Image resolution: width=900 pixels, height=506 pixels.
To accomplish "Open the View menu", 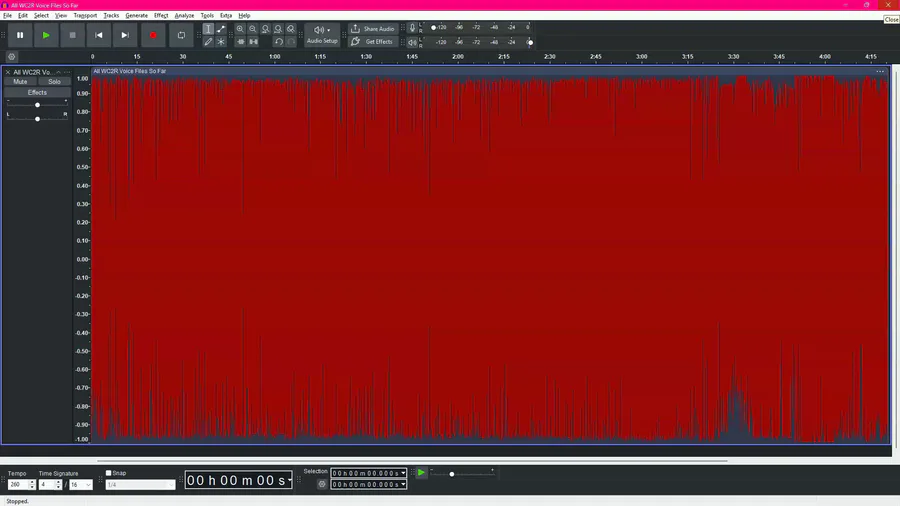I will point(61,15).
